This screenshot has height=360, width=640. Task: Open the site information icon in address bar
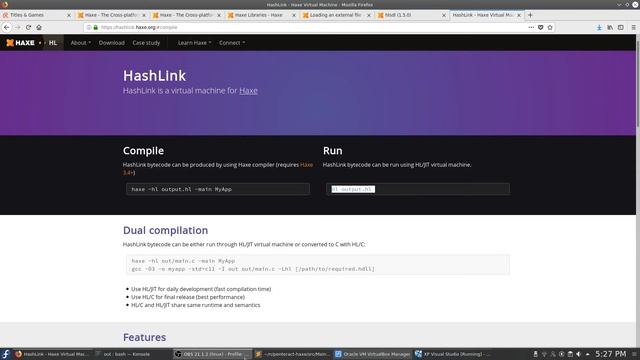click(89, 27)
